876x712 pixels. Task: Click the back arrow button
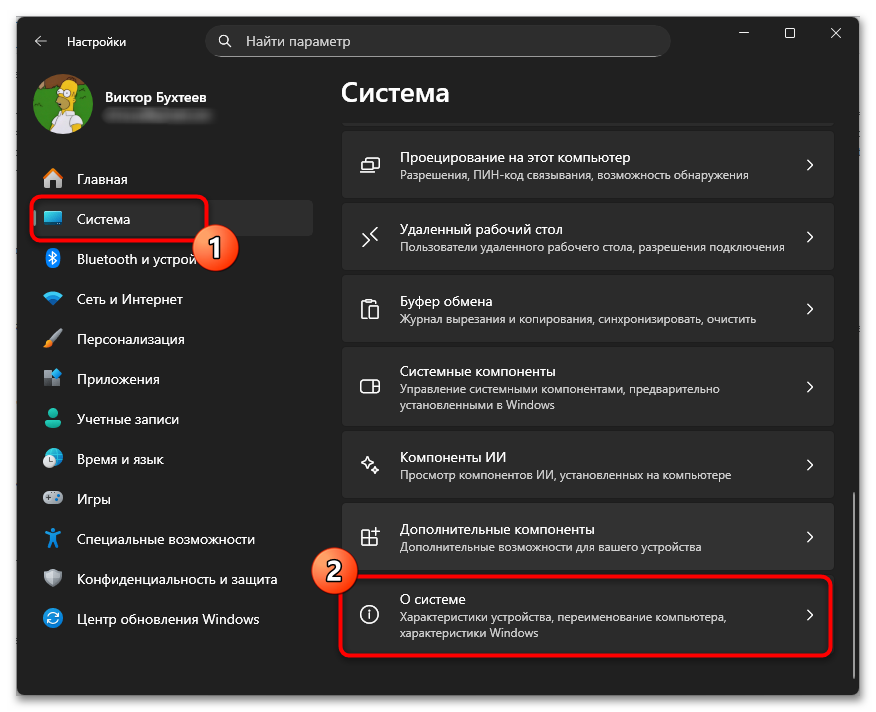(39, 41)
